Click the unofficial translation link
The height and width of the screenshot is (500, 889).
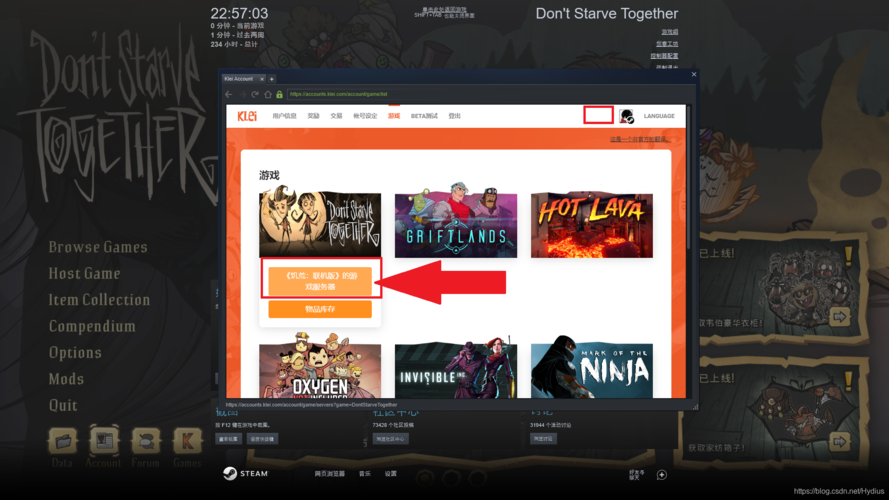(x=640, y=139)
